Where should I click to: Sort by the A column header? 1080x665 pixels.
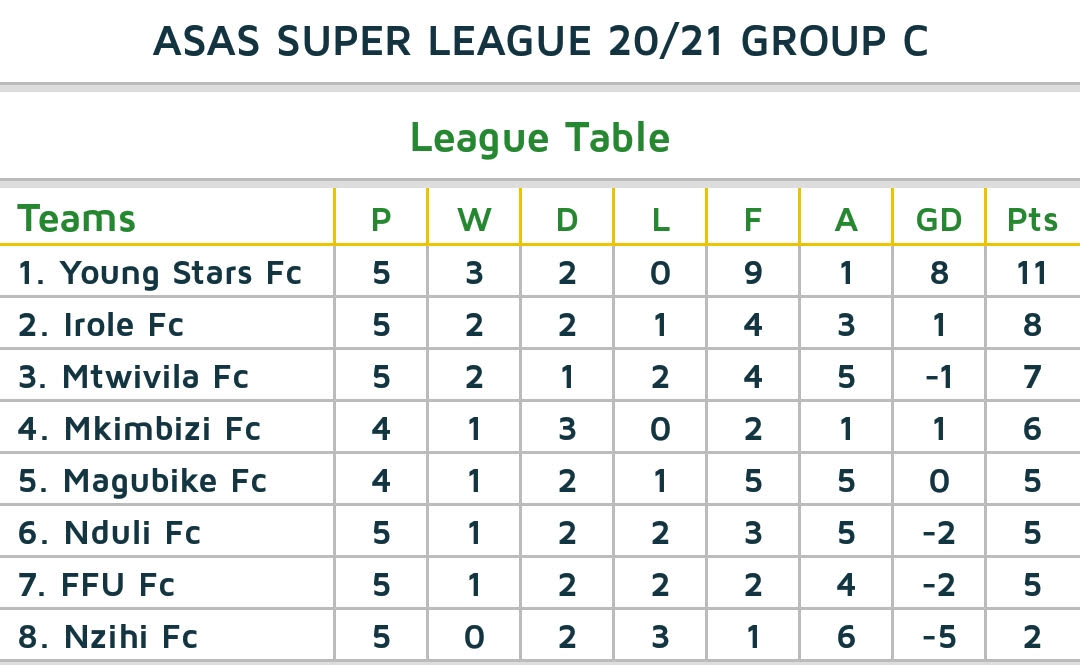[846, 219]
